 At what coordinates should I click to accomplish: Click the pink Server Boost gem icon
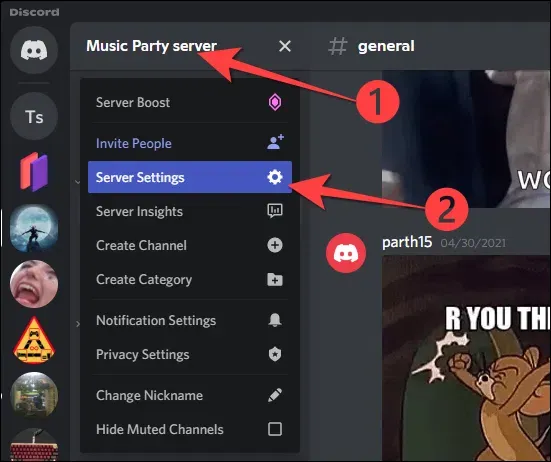(275, 102)
